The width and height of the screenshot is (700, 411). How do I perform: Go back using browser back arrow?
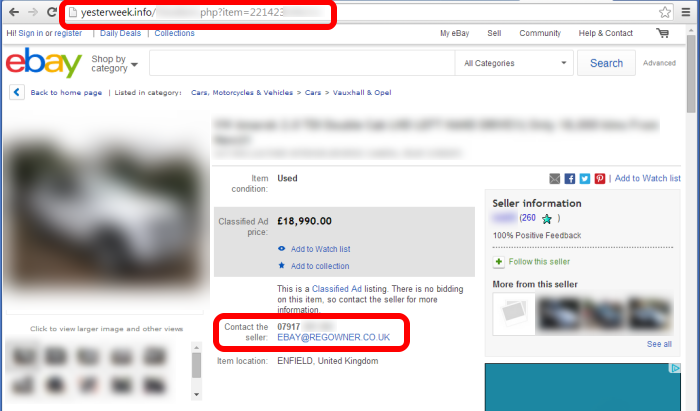[14, 12]
